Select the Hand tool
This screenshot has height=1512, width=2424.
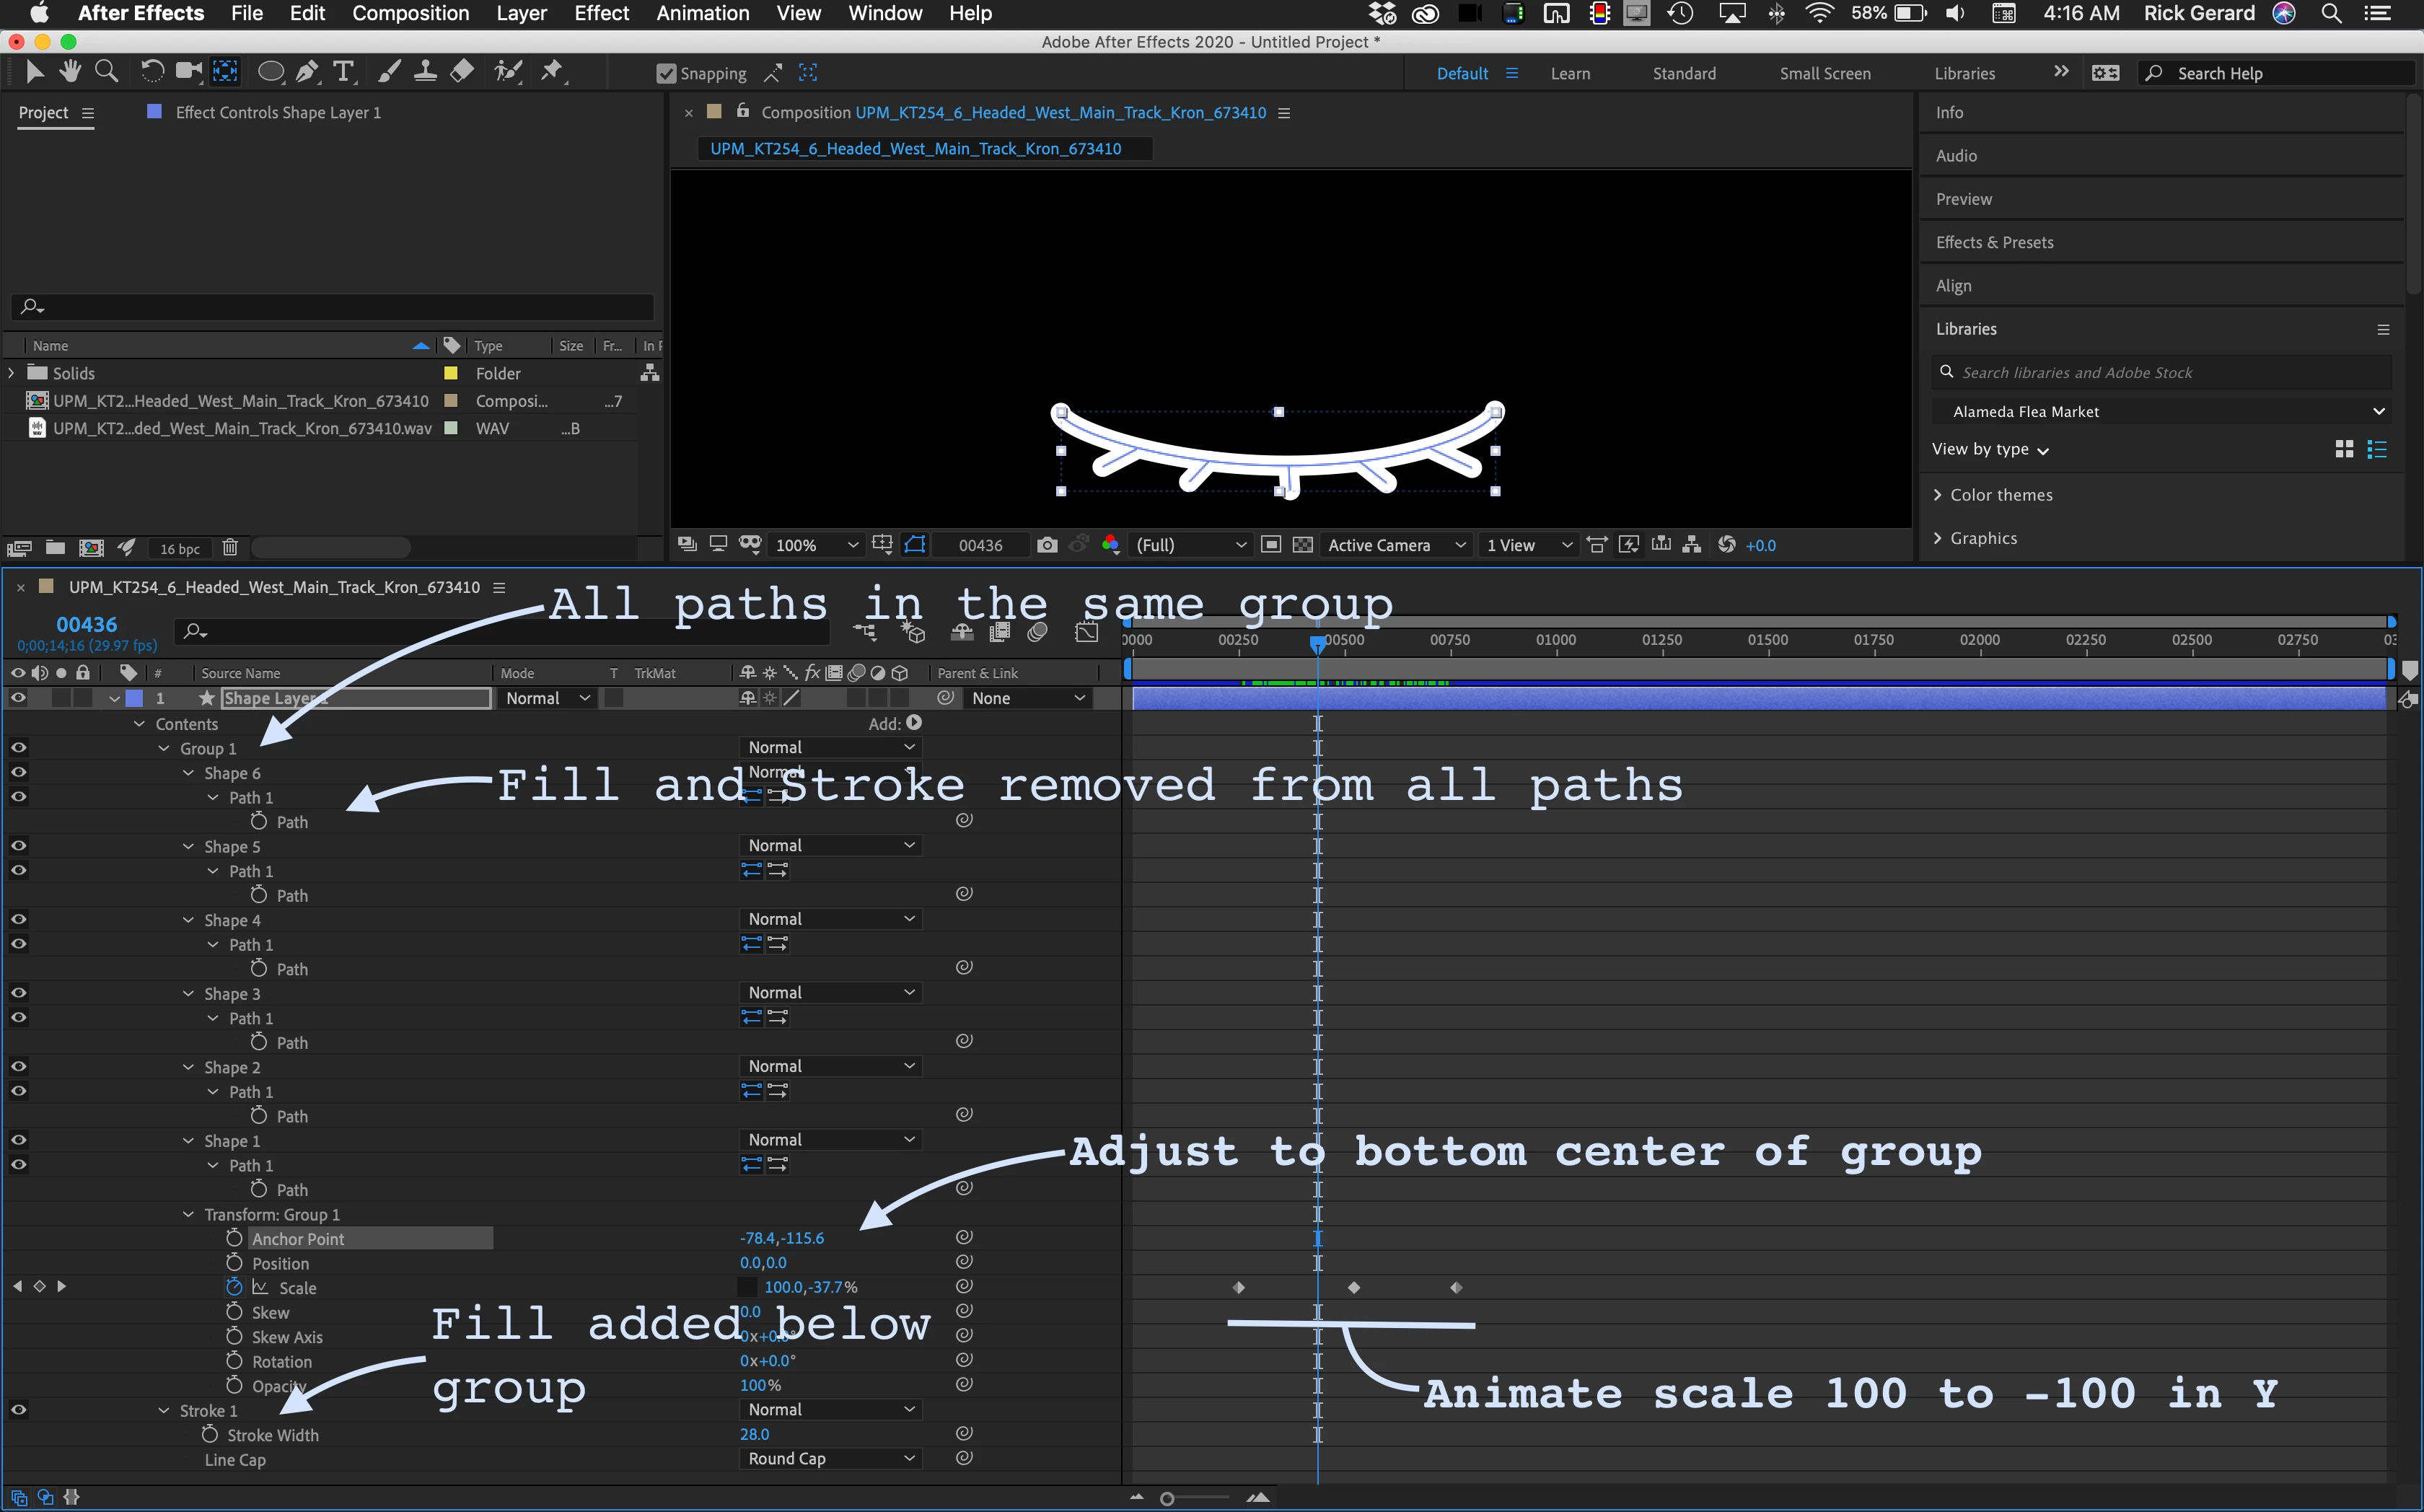[69, 72]
